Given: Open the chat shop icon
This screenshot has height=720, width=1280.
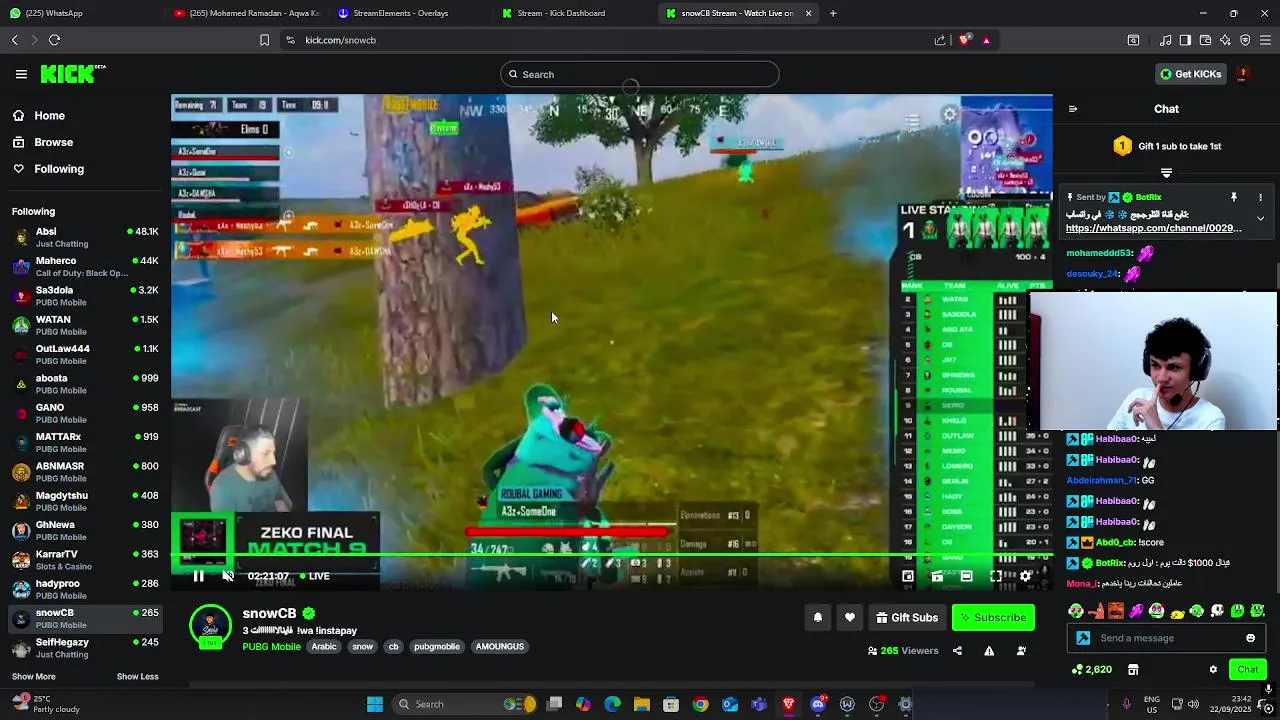Looking at the screenshot, I should [1133, 670].
